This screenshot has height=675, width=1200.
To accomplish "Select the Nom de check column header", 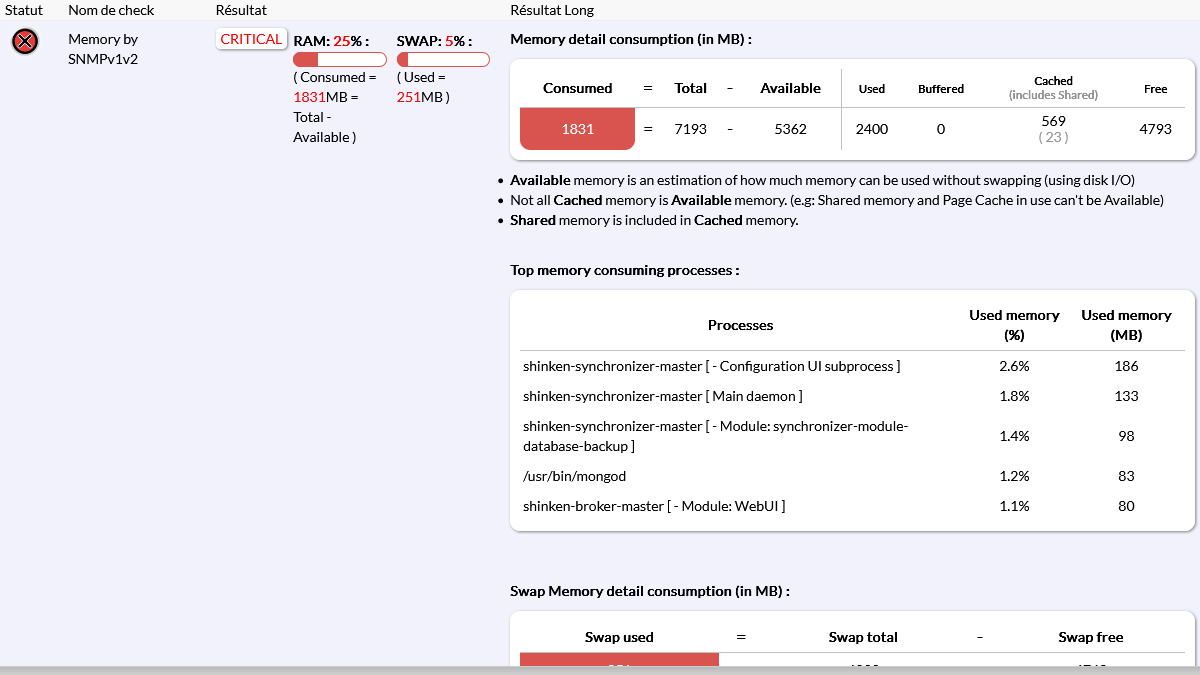I will coord(111,10).
